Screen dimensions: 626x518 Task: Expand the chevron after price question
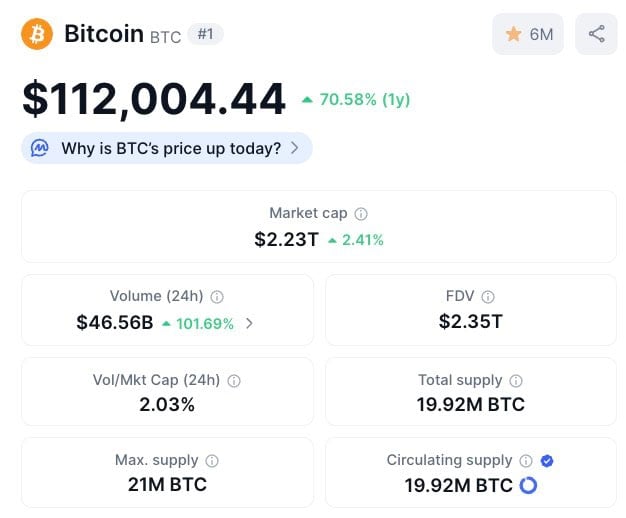tap(295, 148)
